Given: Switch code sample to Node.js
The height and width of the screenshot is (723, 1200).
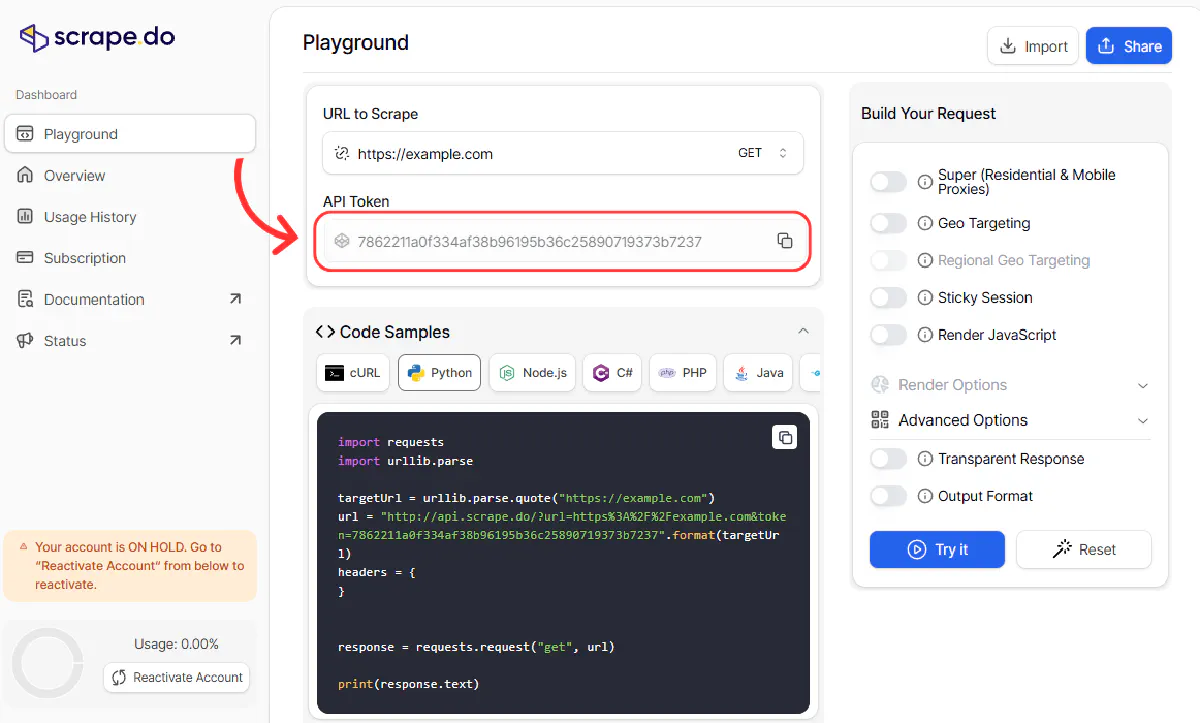Looking at the screenshot, I should pos(531,372).
